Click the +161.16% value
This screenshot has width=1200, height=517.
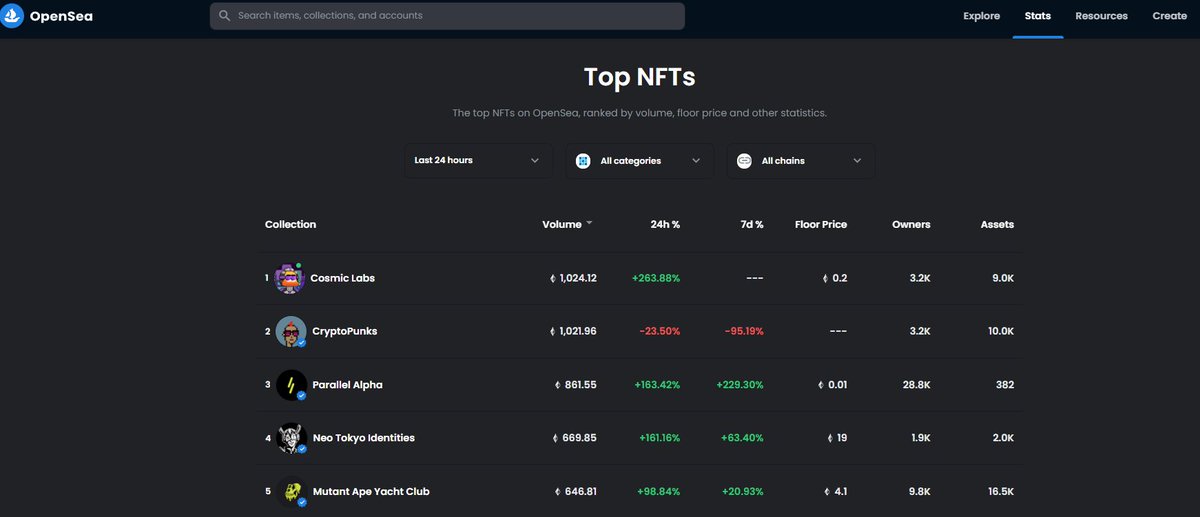point(658,438)
